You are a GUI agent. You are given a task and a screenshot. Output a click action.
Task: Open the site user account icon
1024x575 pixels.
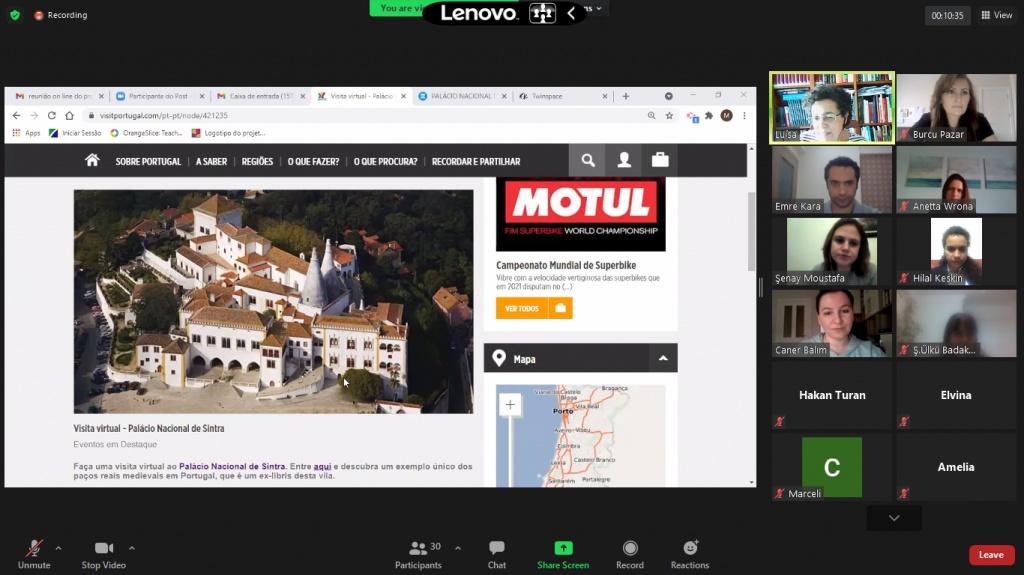[x=624, y=160]
